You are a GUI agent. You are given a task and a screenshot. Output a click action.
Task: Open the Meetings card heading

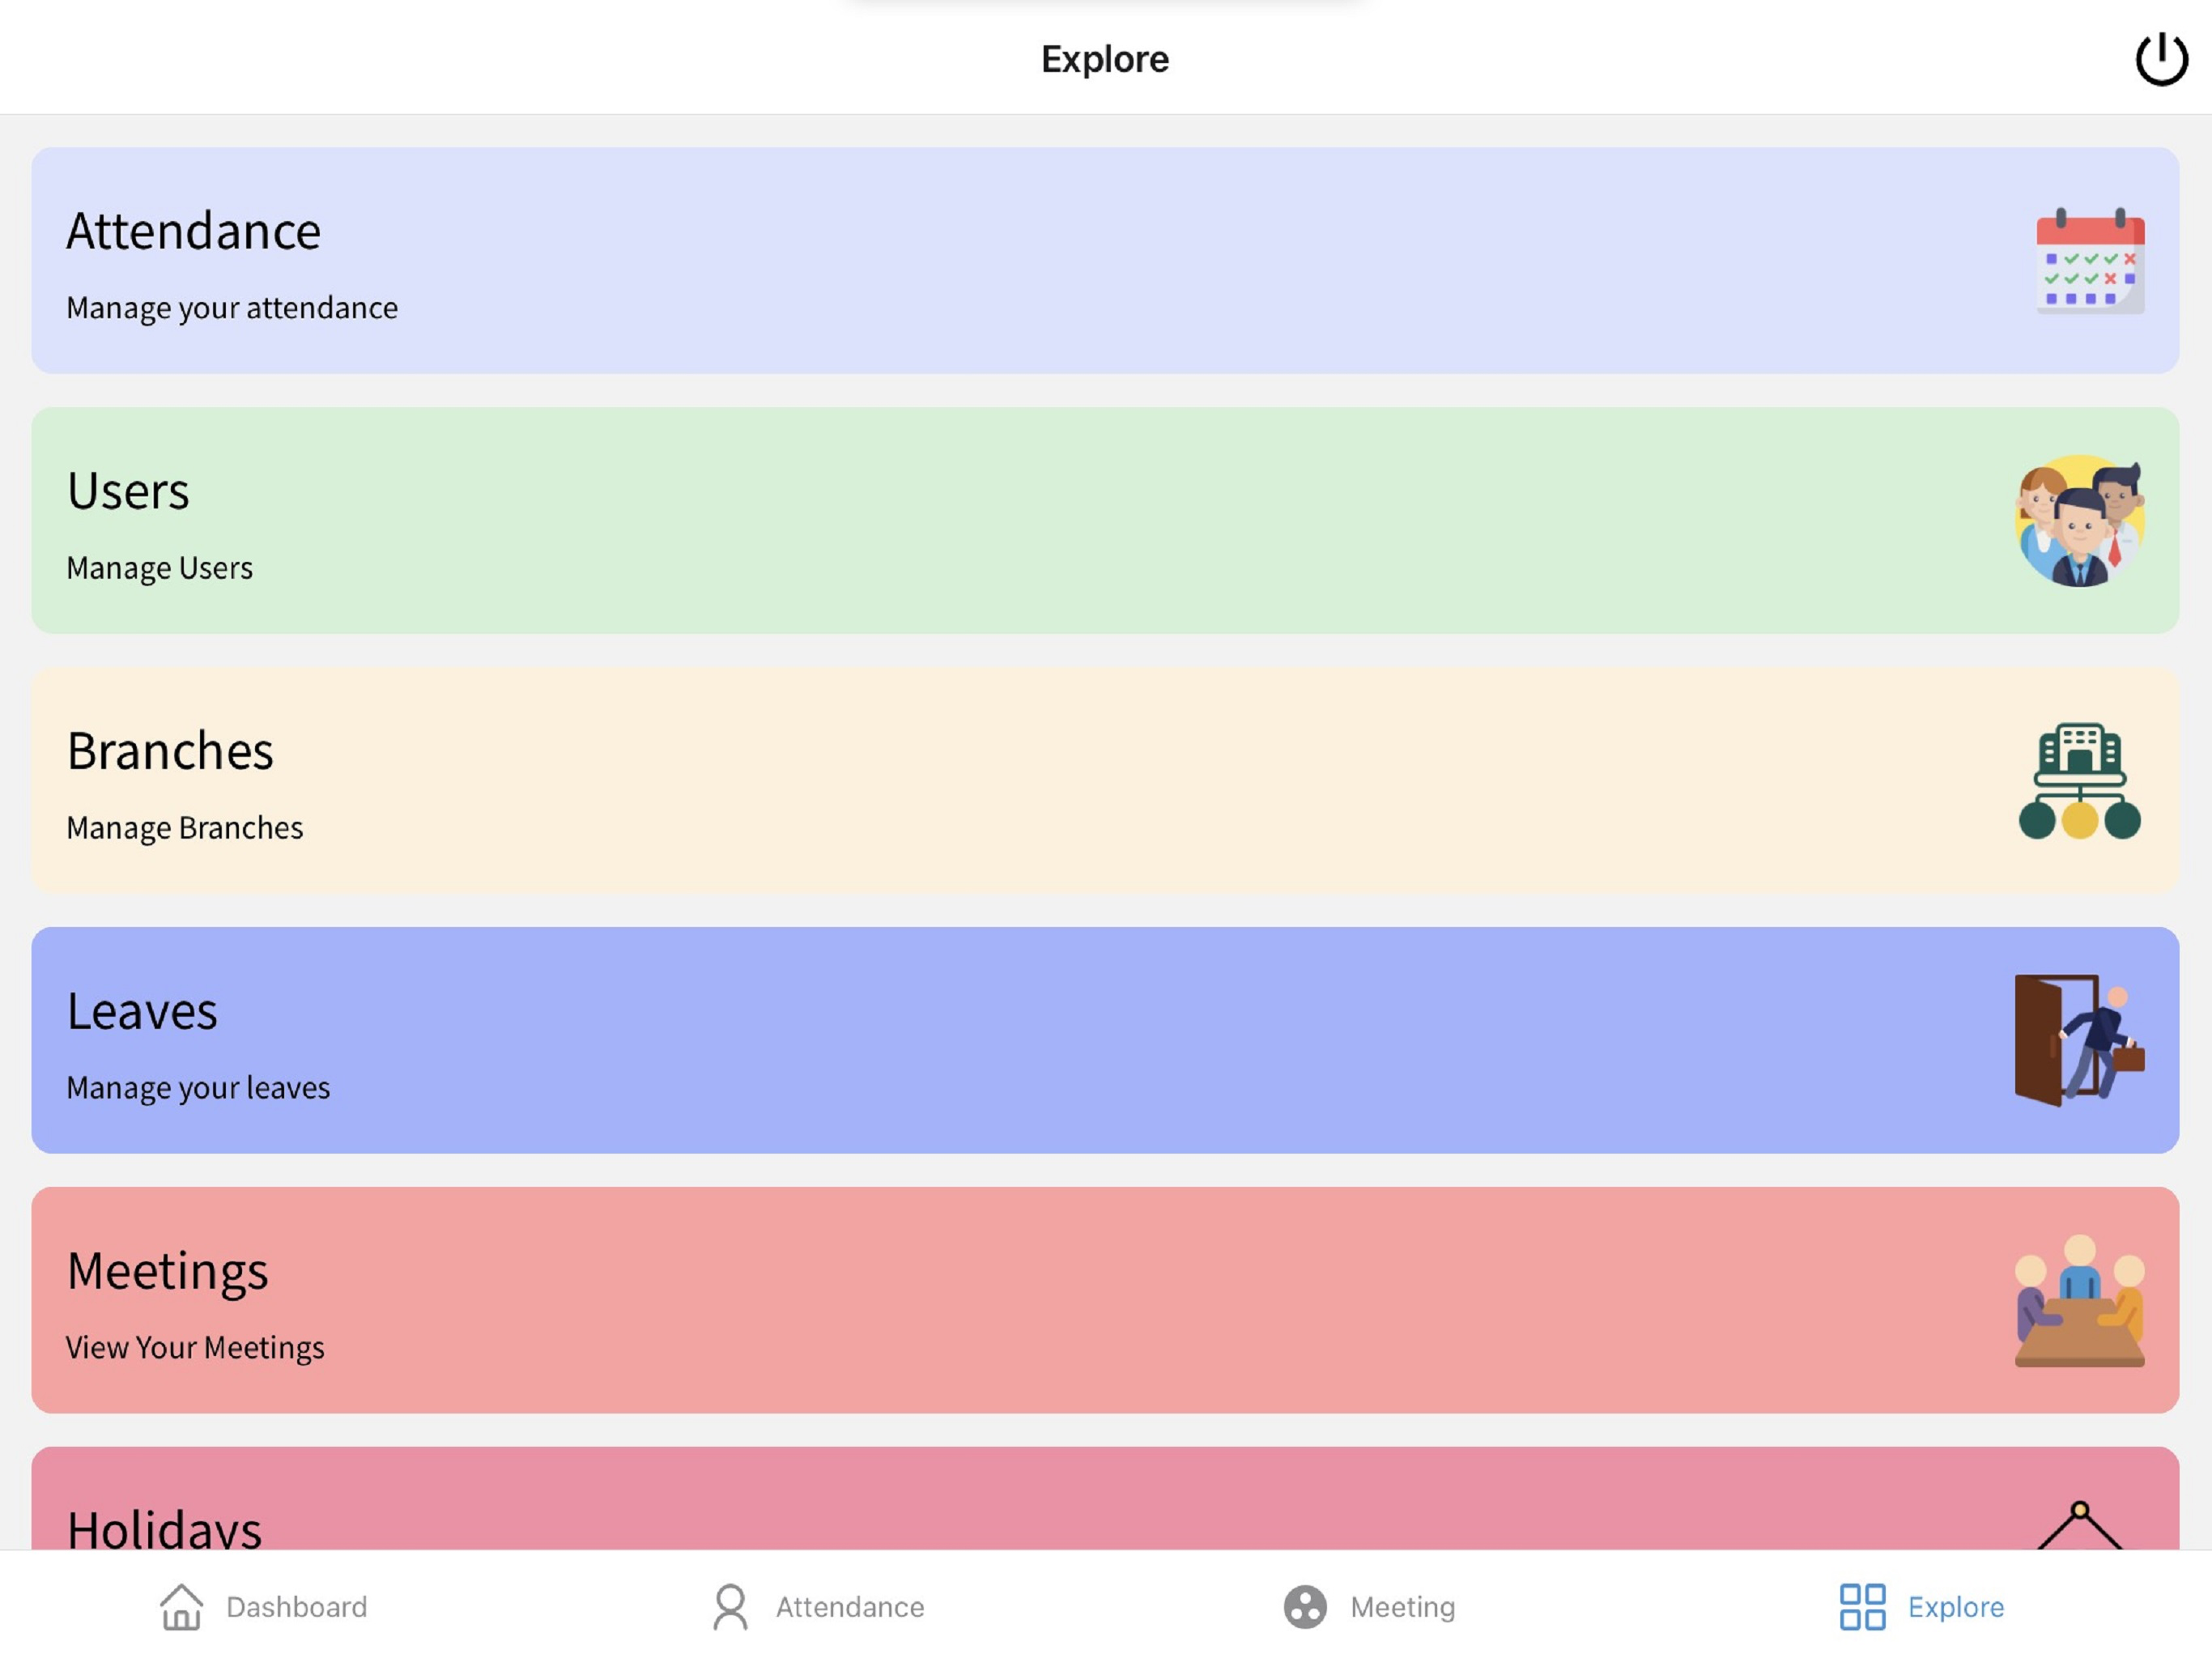point(167,1273)
